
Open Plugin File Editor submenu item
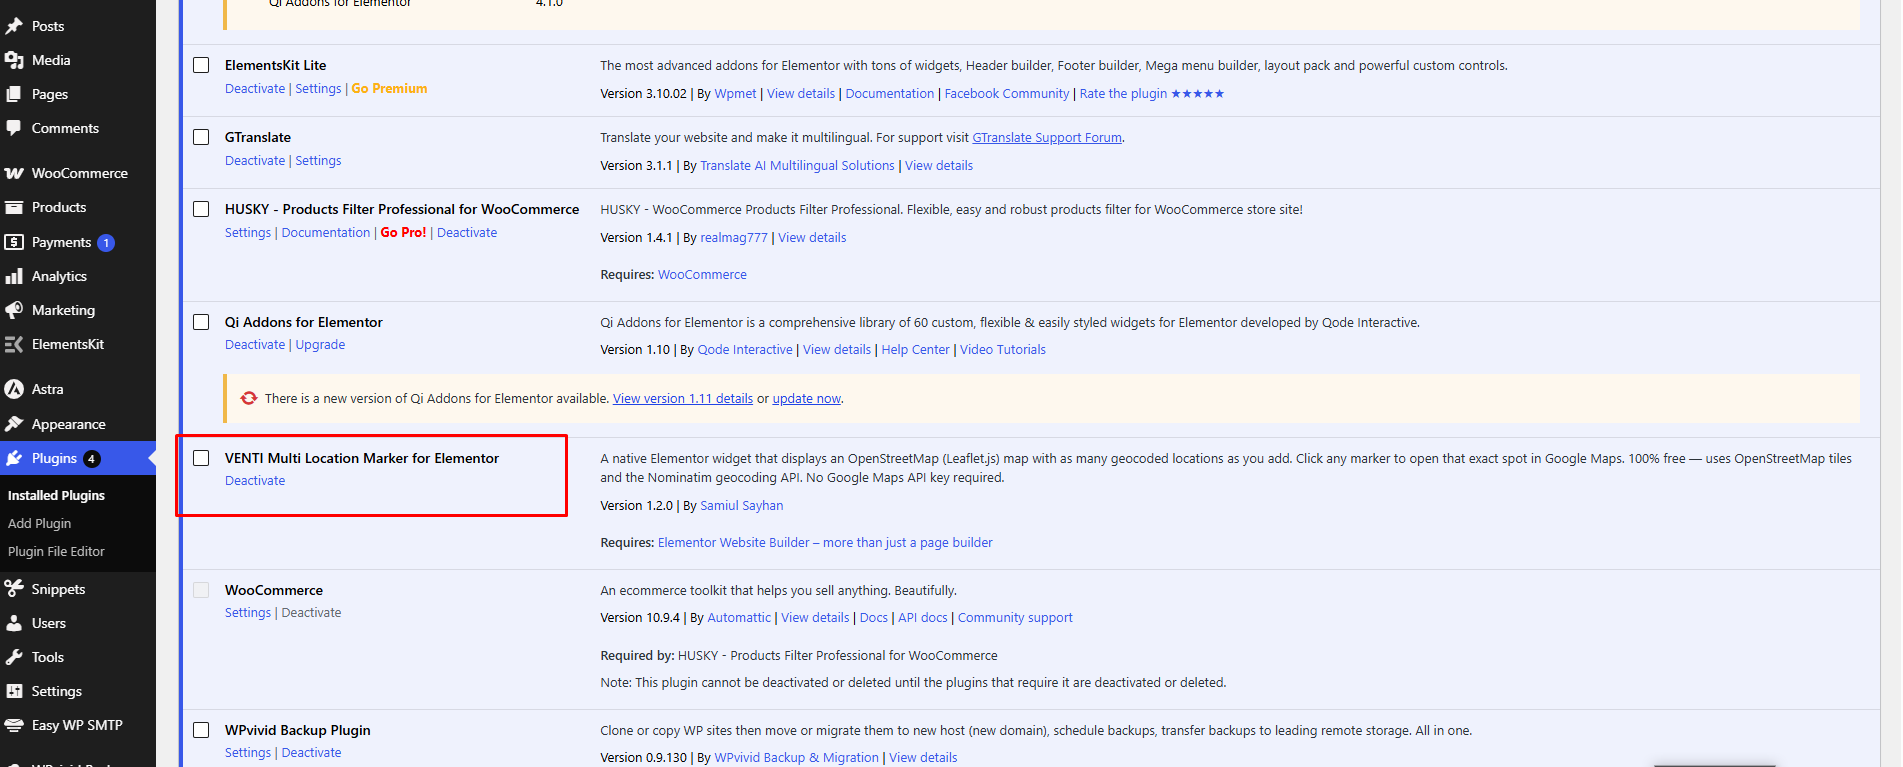[56, 551]
